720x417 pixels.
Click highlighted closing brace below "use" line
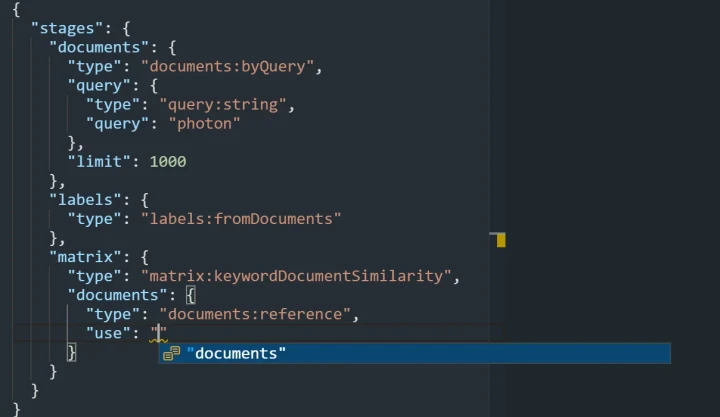72,352
